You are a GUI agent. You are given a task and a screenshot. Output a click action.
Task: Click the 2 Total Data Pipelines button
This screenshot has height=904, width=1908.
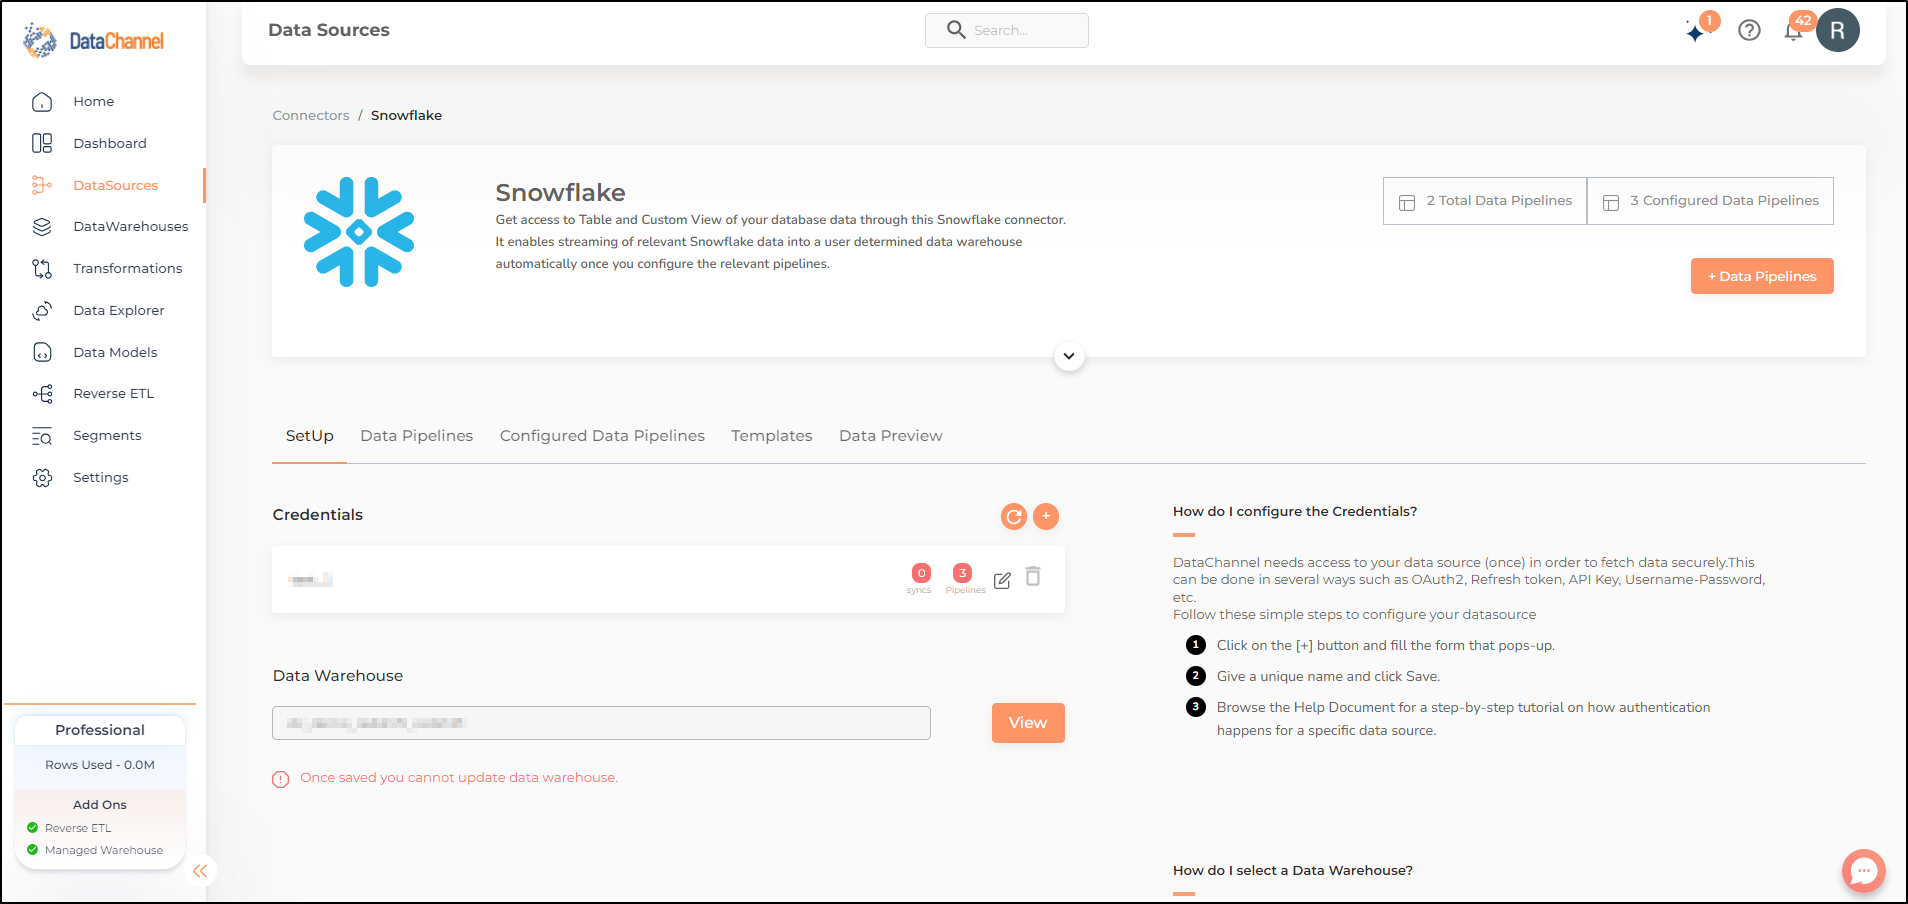click(1485, 201)
